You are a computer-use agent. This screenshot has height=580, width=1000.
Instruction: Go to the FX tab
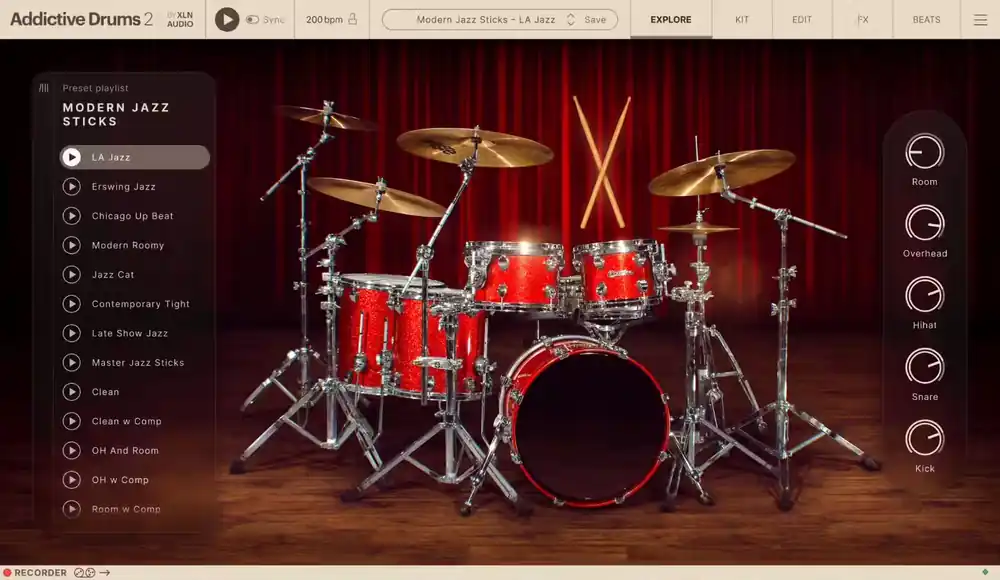click(x=863, y=20)
